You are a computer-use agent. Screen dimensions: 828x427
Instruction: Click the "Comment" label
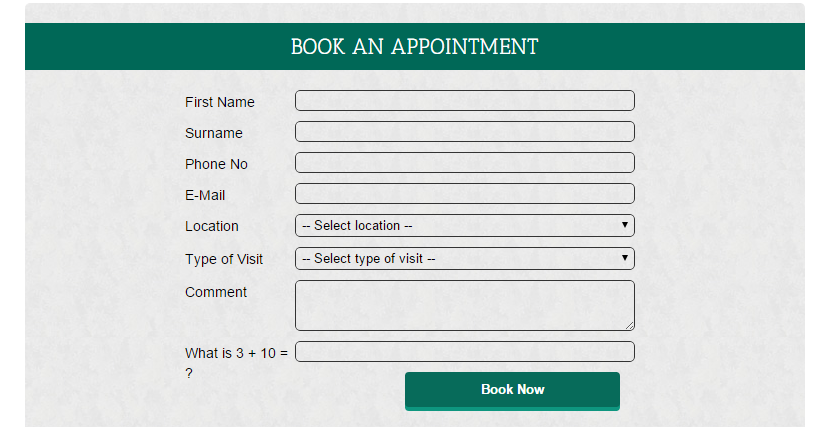pos(216,292)
